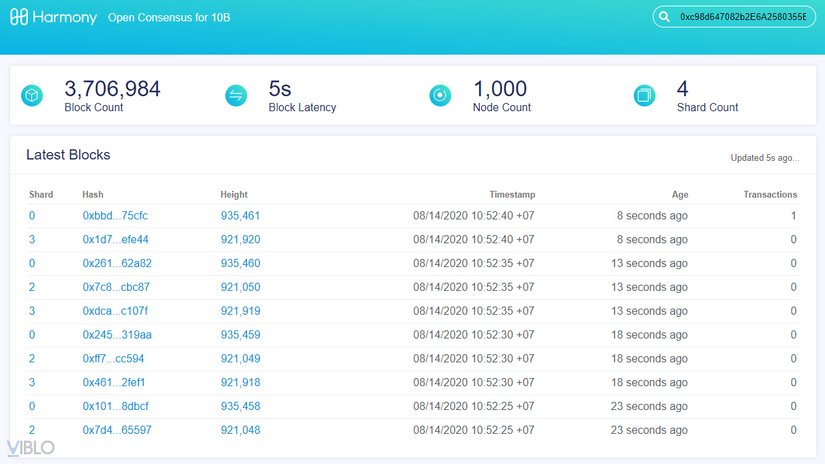Click the Shard column header
Screen dimensions: 825x464
(41, 195)
